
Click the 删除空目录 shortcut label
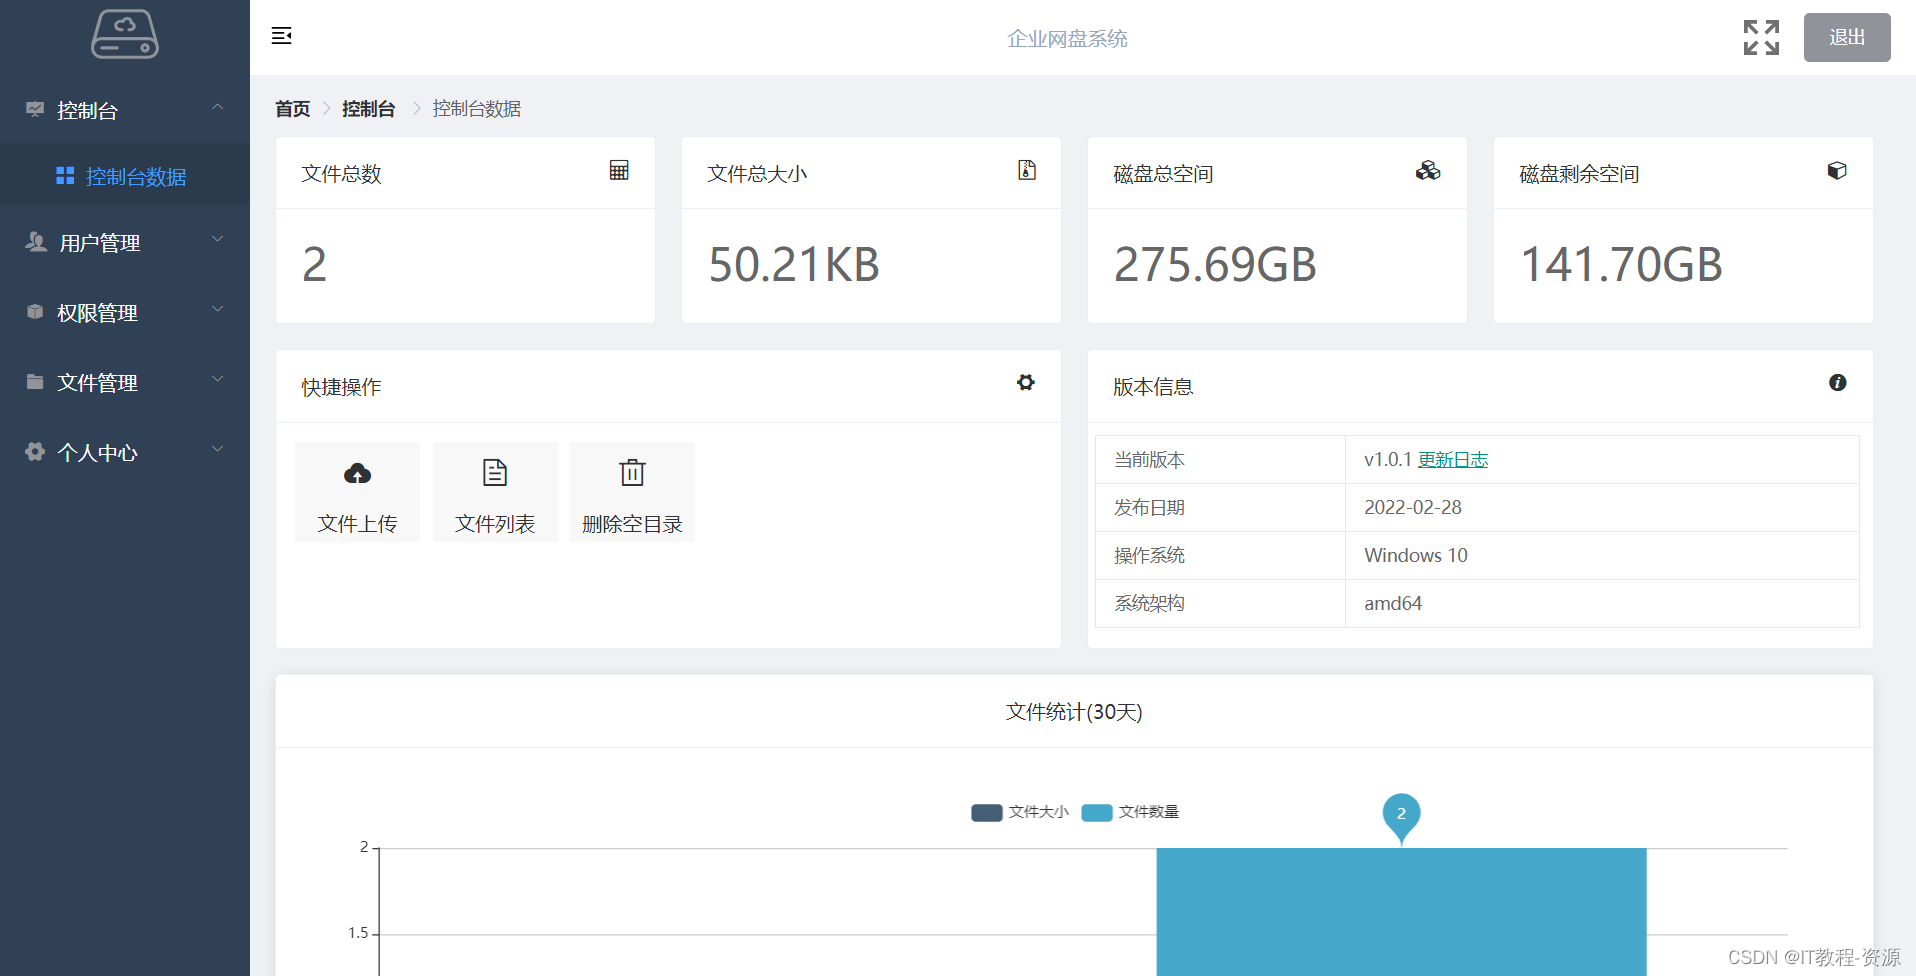[632, 524]
